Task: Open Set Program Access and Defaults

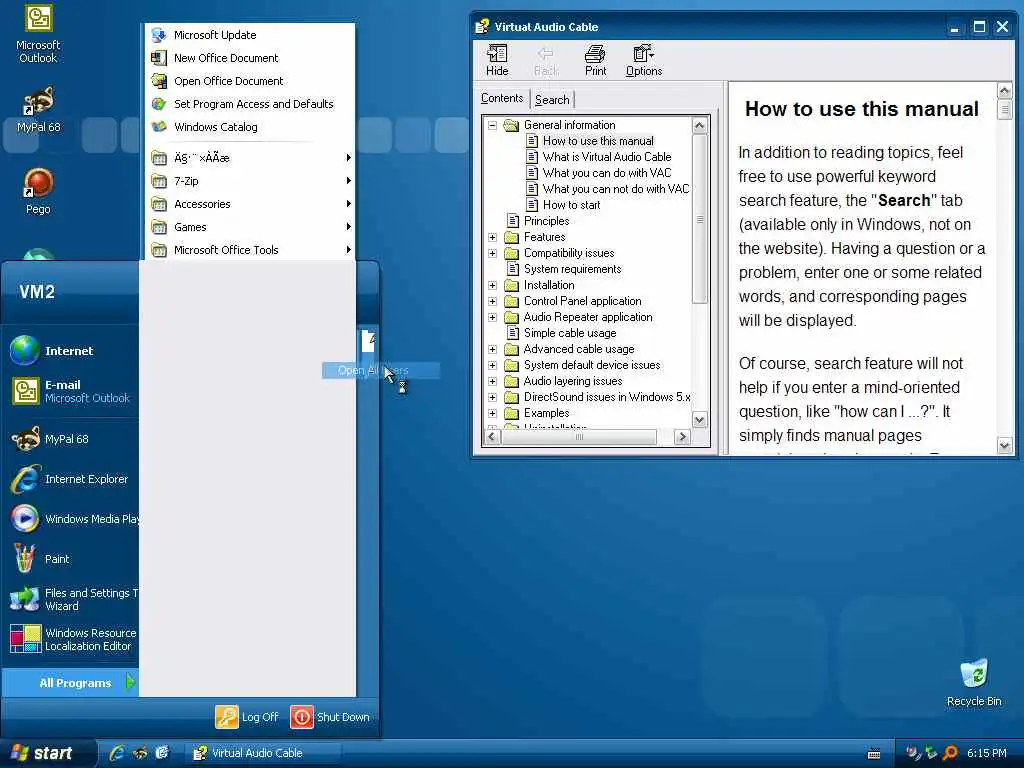Action: click(x=249, y=104)
